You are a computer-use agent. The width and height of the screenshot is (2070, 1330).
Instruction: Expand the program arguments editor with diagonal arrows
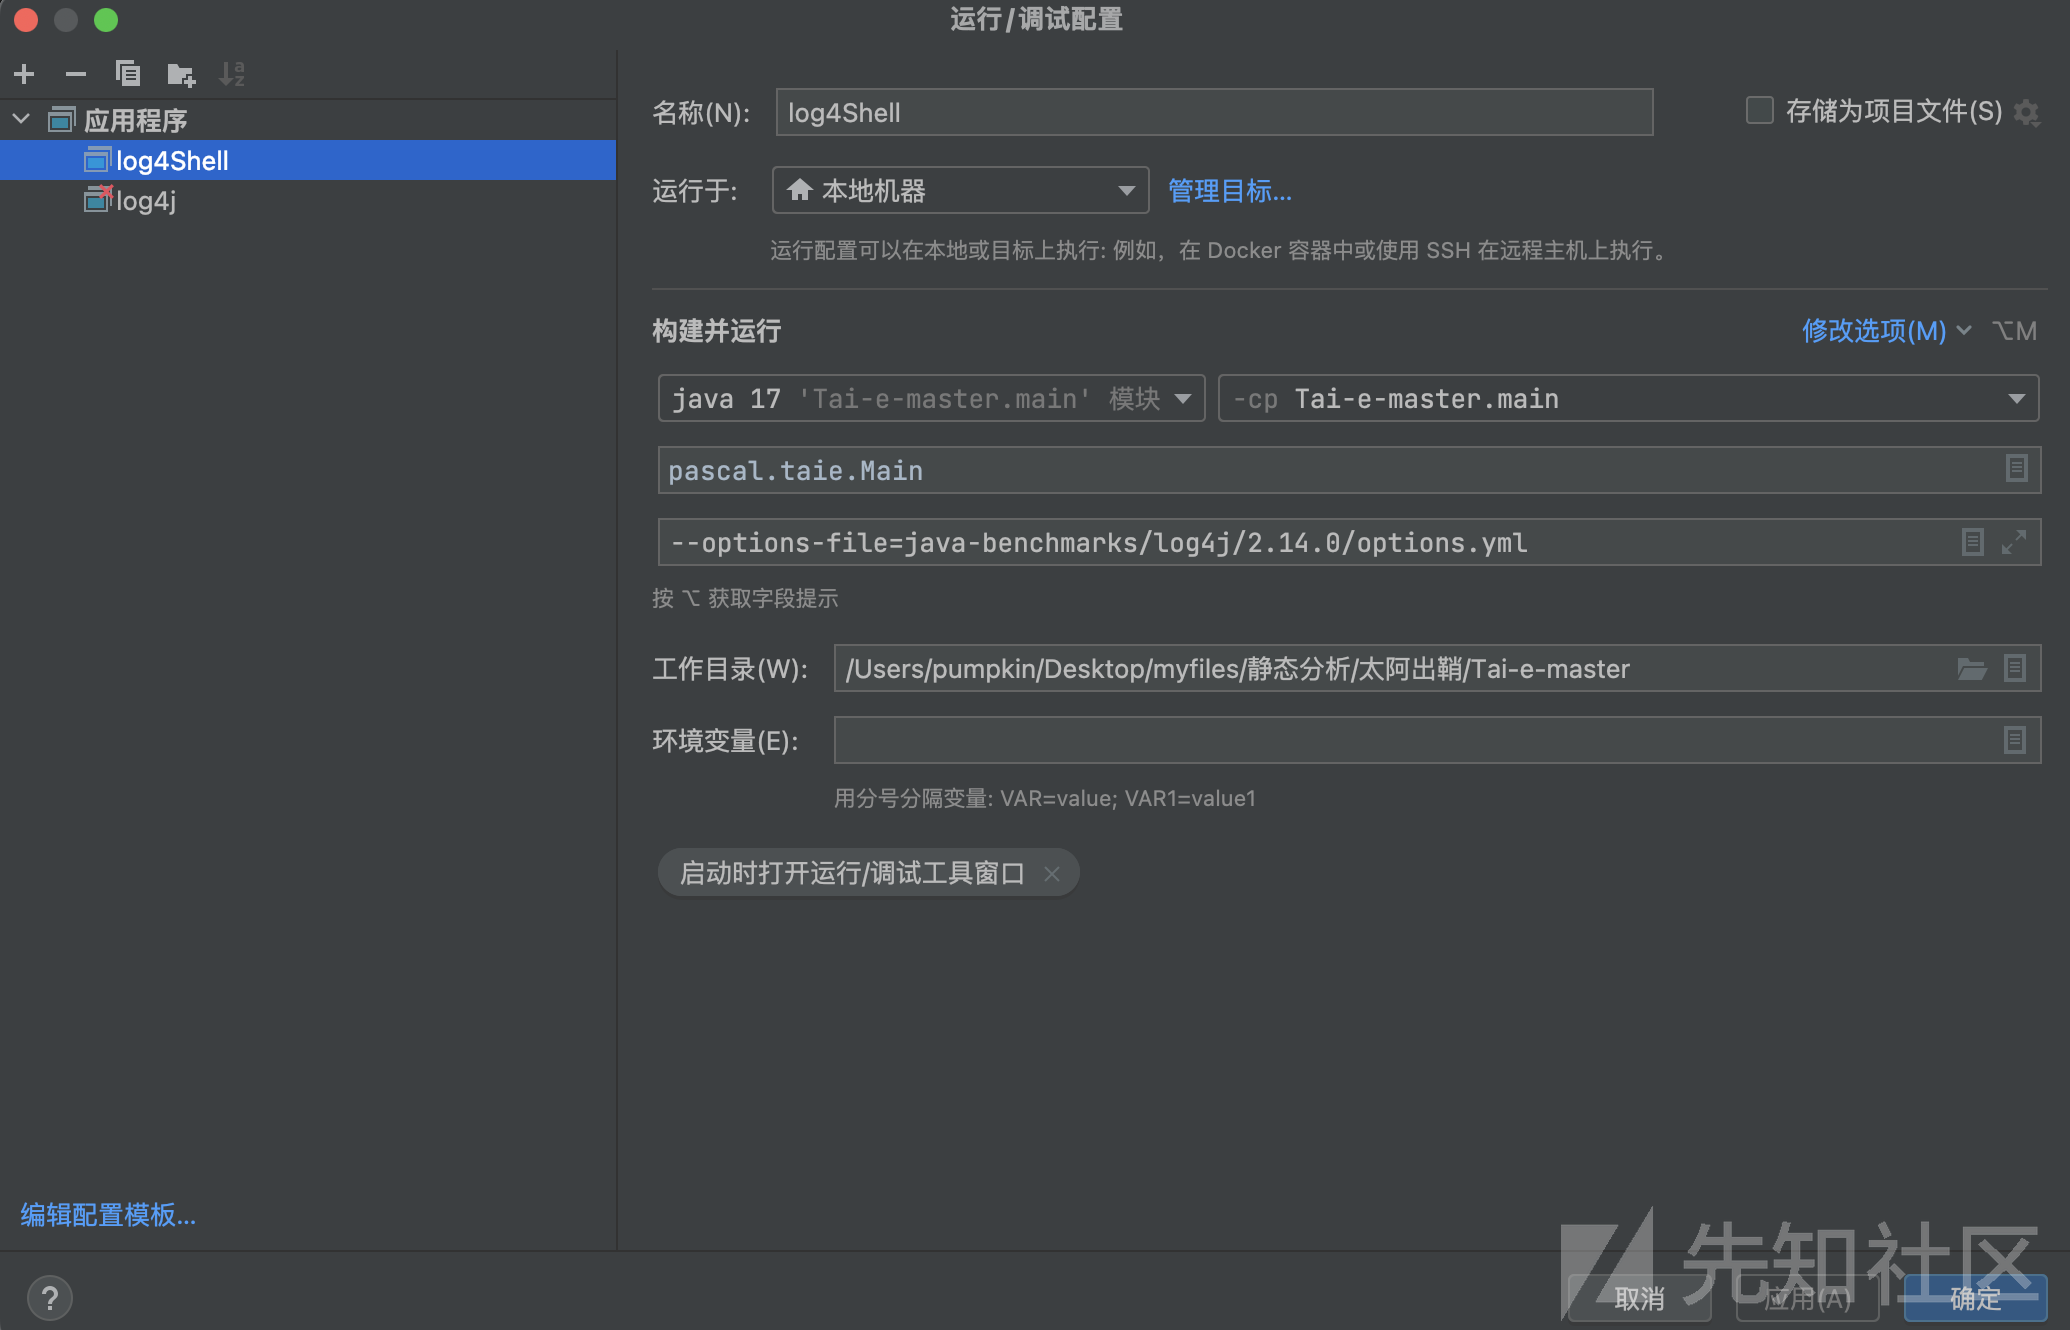click(x=2016, y=542)
